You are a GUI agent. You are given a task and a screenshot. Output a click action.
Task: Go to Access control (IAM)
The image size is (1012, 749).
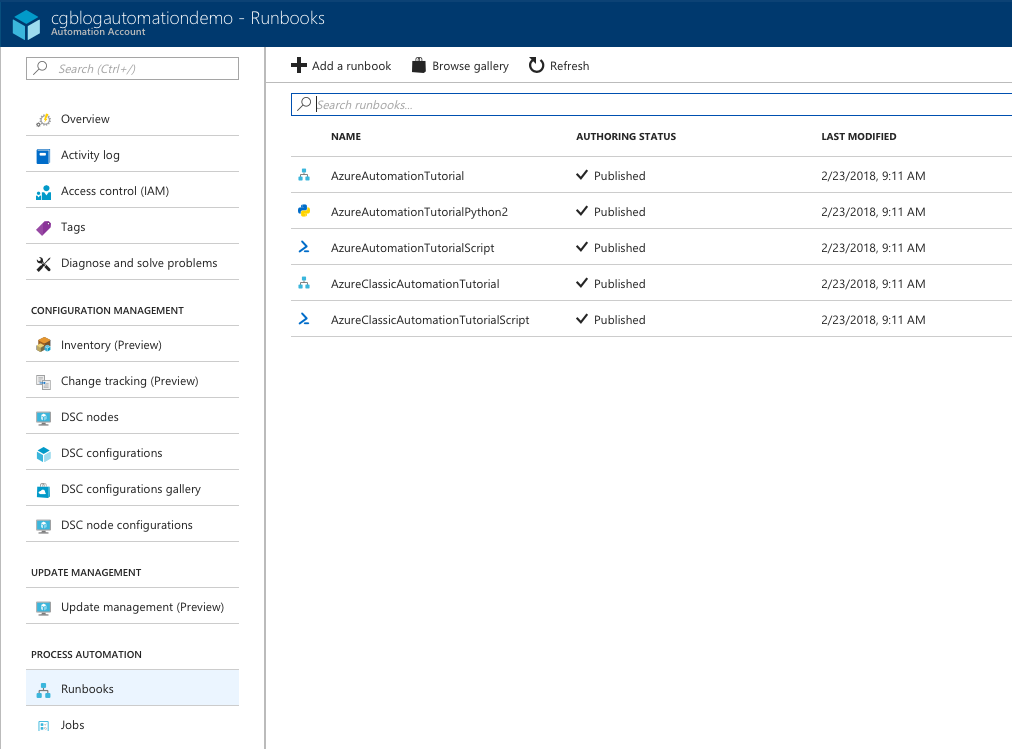click(x=132, y=191)
